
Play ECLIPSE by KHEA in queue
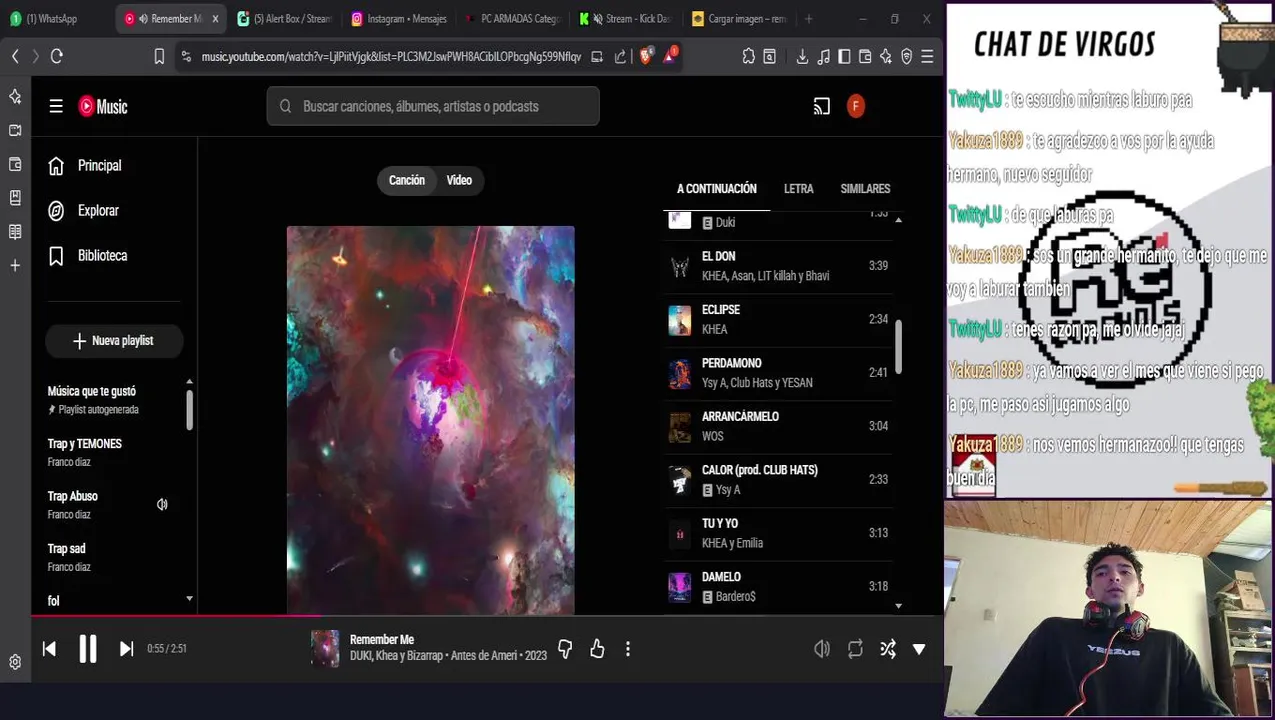coord(778,320)
